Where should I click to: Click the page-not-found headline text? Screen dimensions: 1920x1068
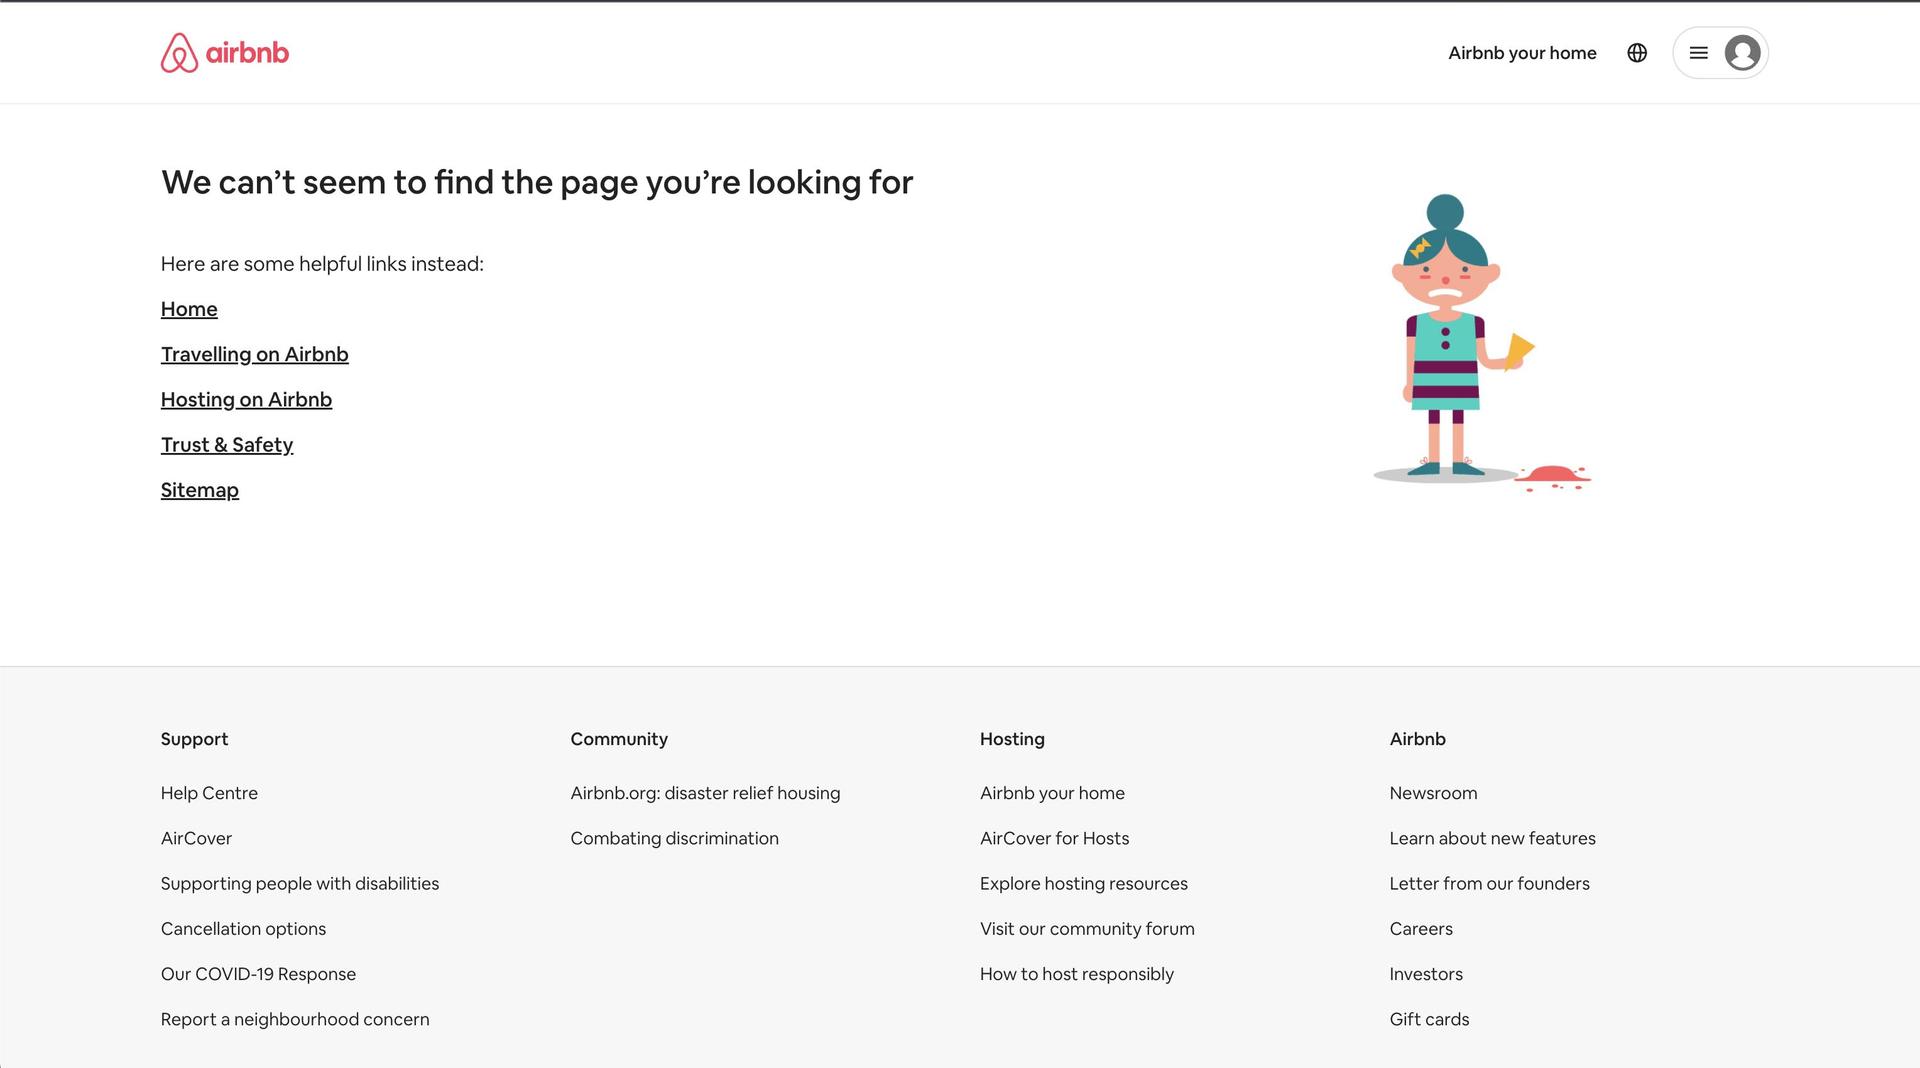(537, 182)
